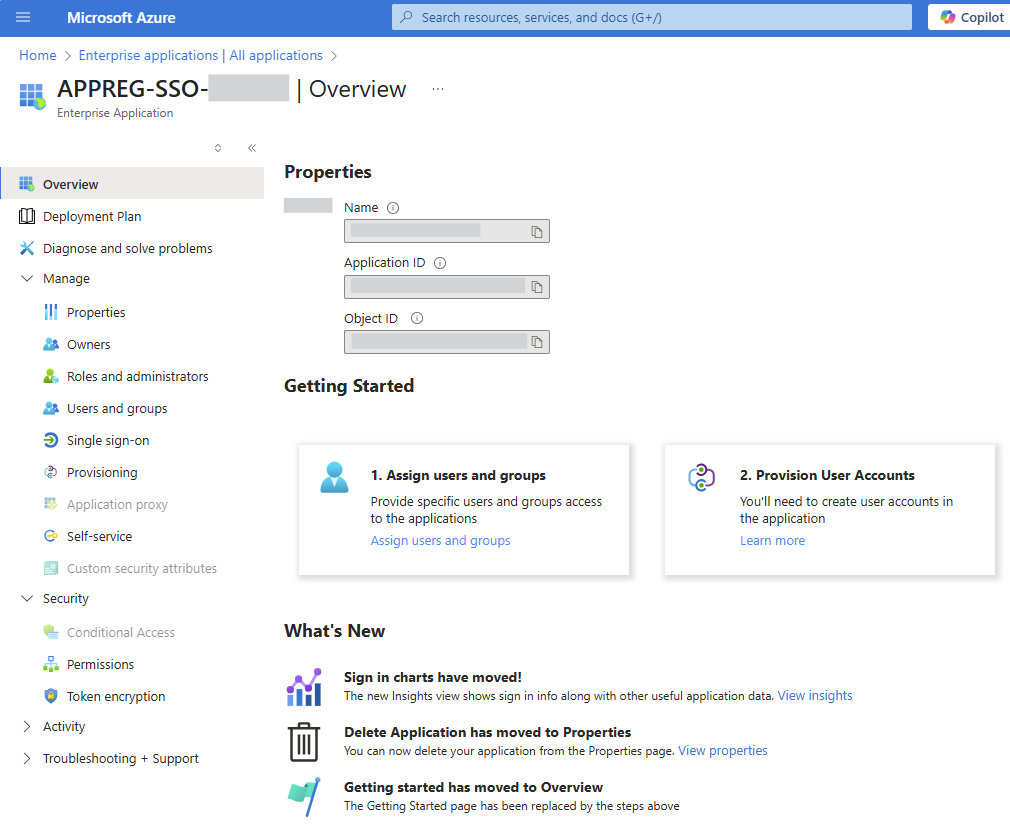Image resolution: width=1010 pixels, height=828 pixels.
Task: Click the Single sign-on arrow icon
Action: [x=51, y=440]
